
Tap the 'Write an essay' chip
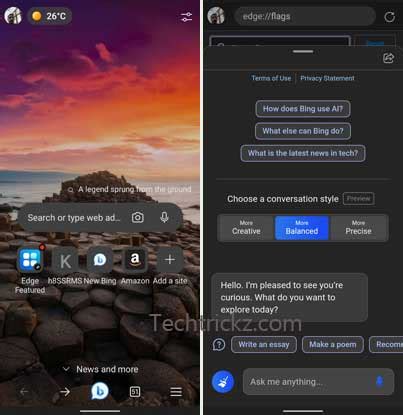click(264, 344)
